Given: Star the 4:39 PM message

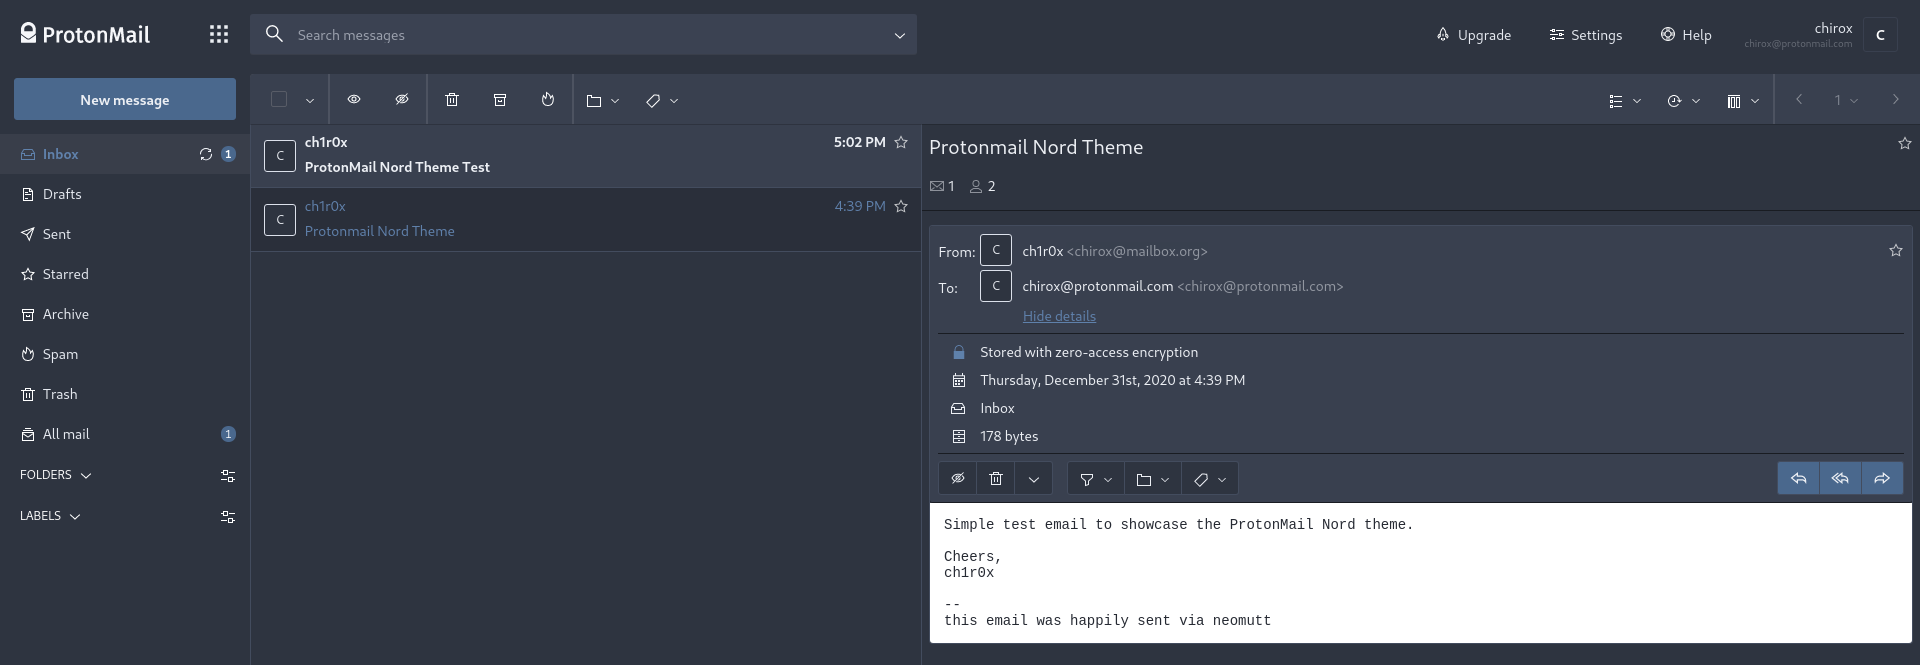Looking at the screenshot, I should [x=901, y=206].
